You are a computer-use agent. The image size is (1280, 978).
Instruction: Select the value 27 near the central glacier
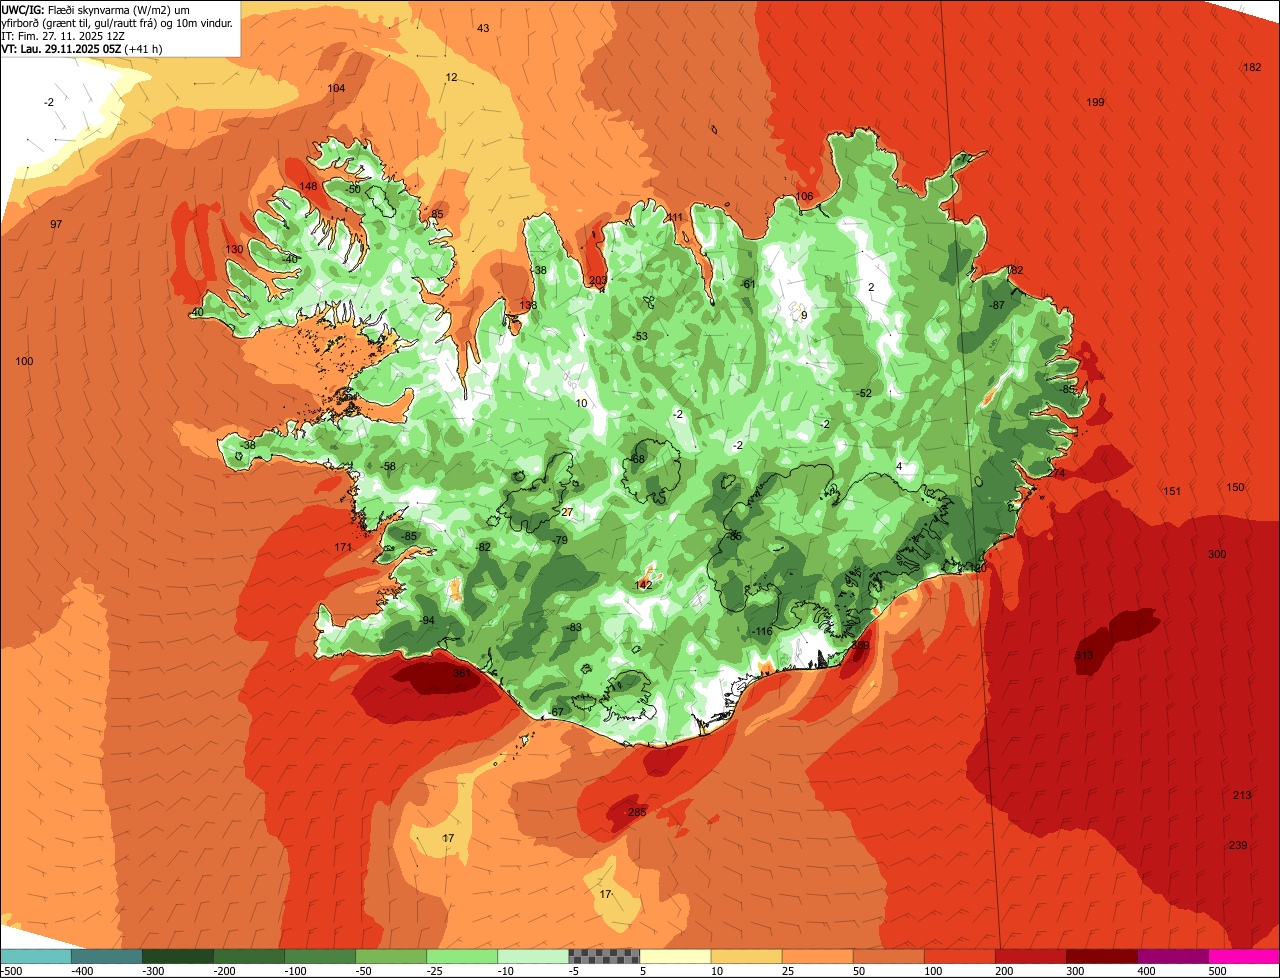(x=567, y=512)
